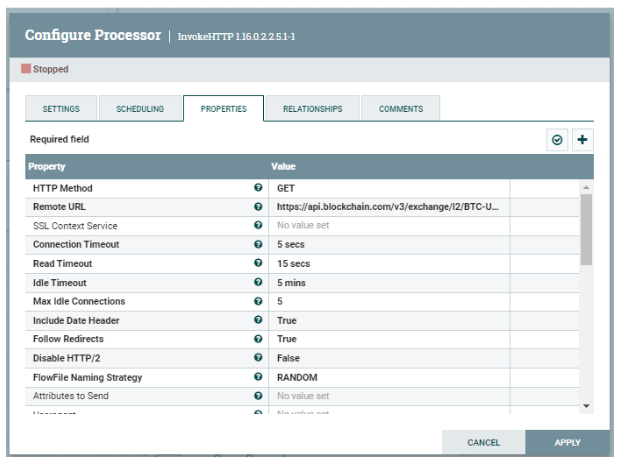620x466 pixels.
Task: Show help for FlowFile Naming Strategy
Action: pos(258,377)
